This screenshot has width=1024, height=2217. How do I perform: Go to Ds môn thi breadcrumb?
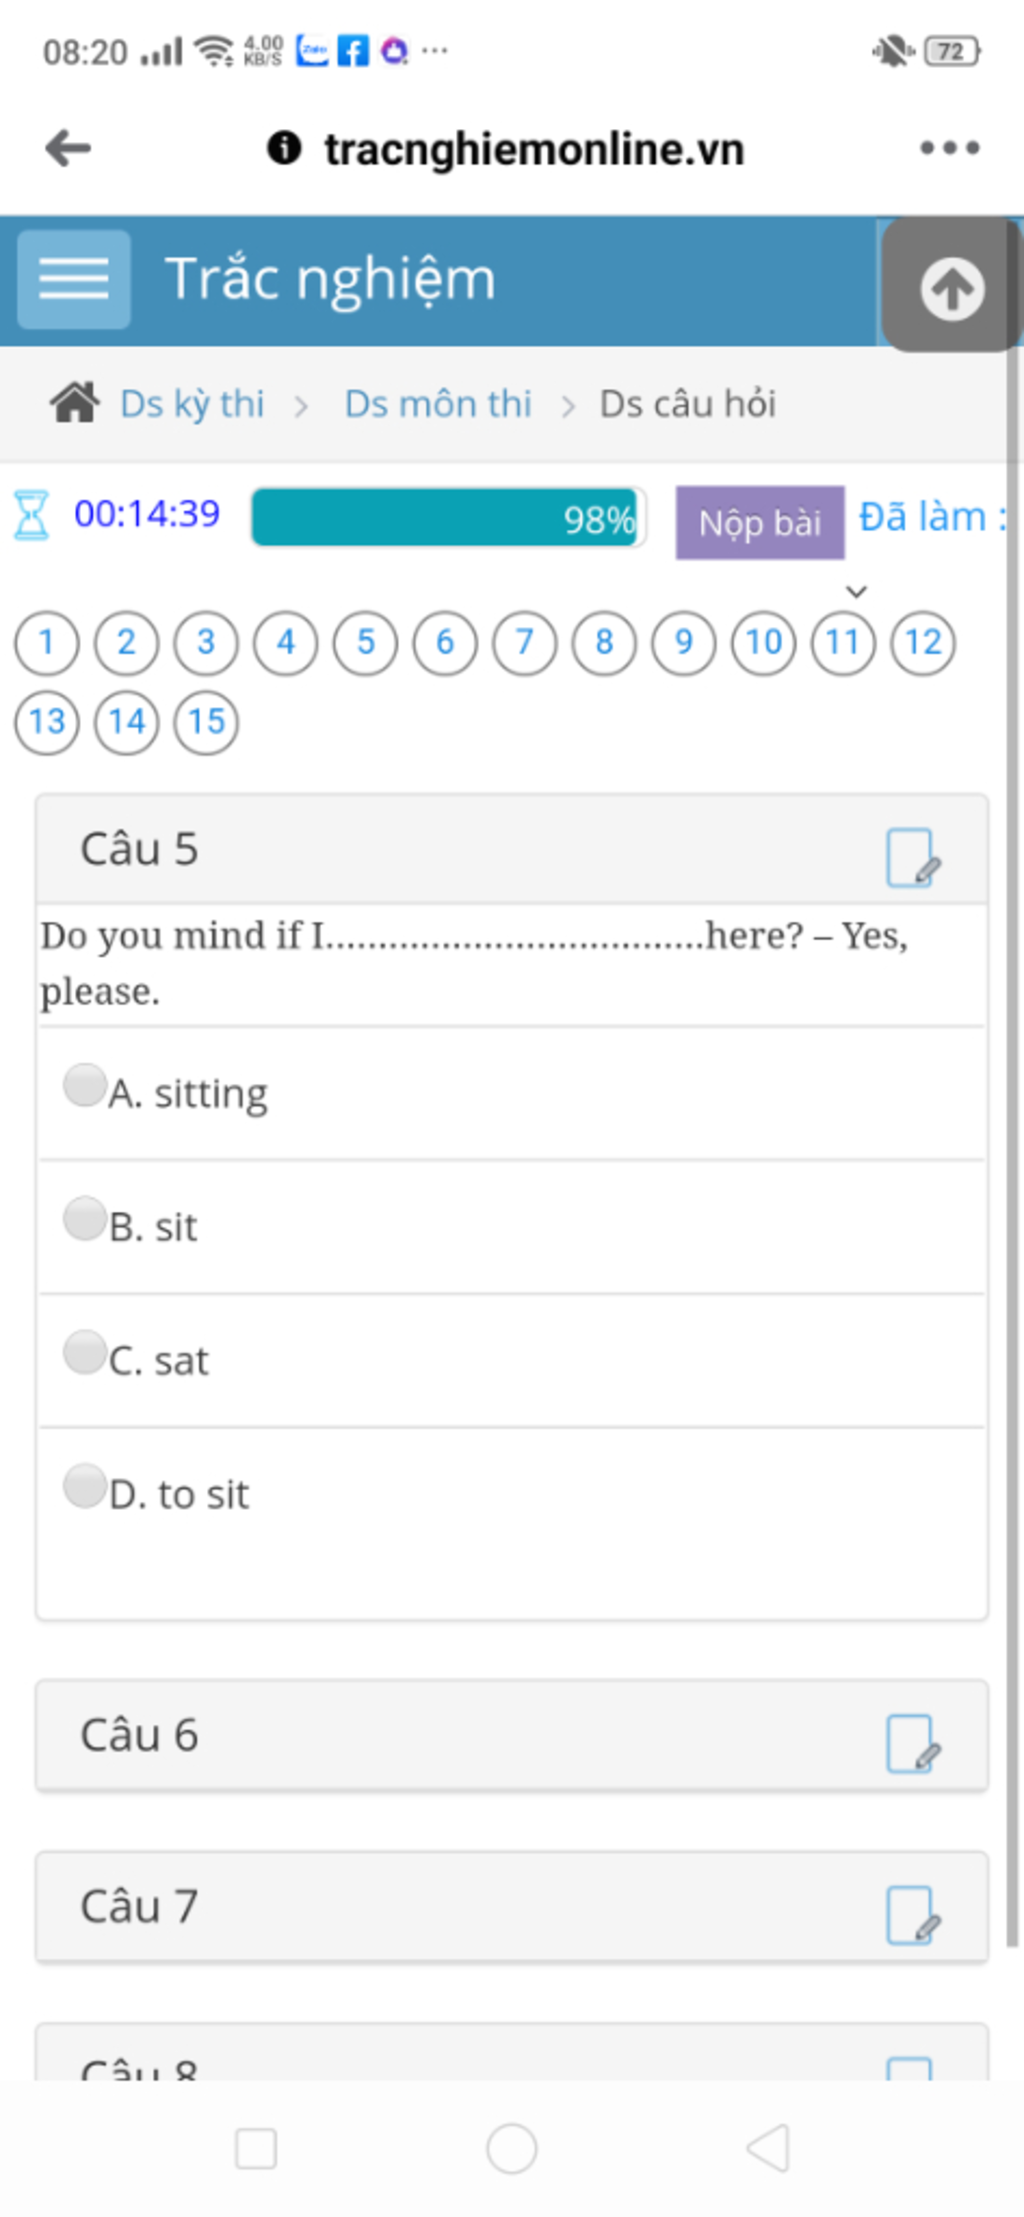click(x=438, y=404)
